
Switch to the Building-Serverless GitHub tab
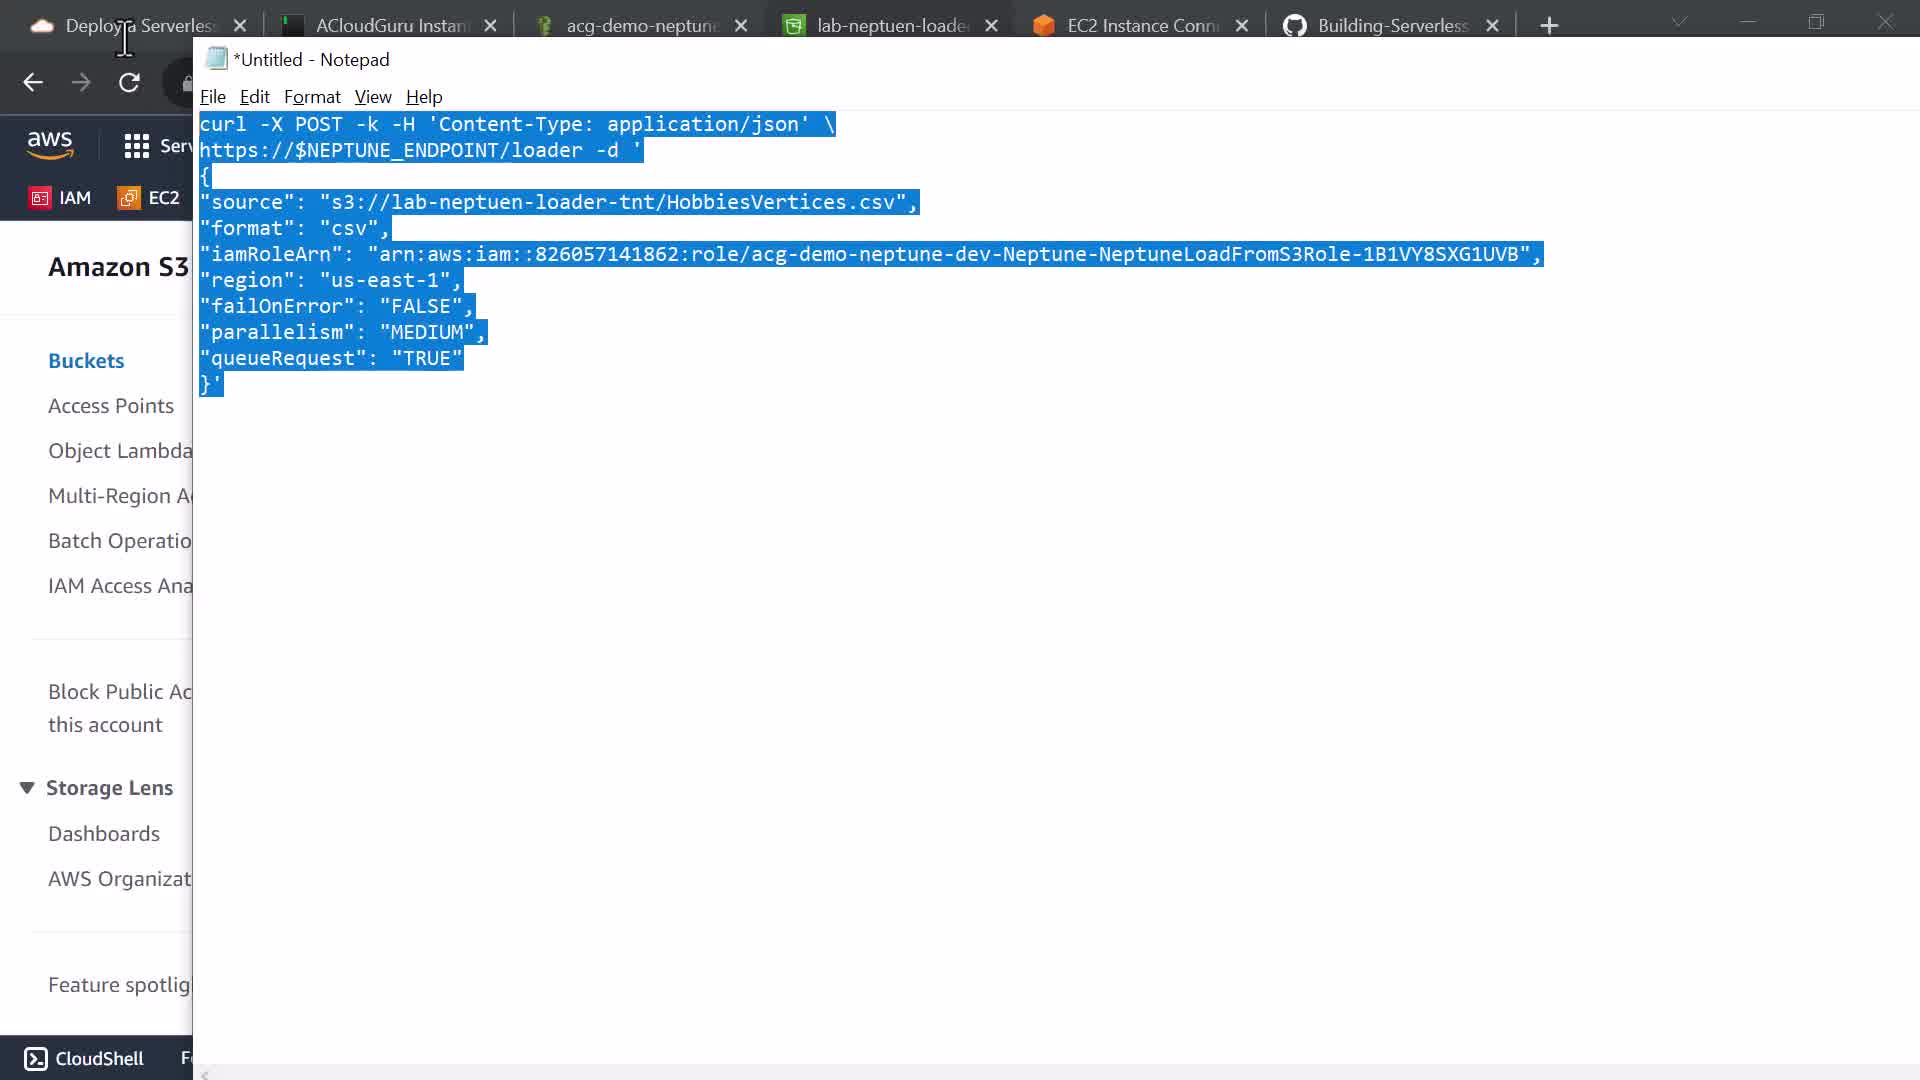click(1391, 26)
